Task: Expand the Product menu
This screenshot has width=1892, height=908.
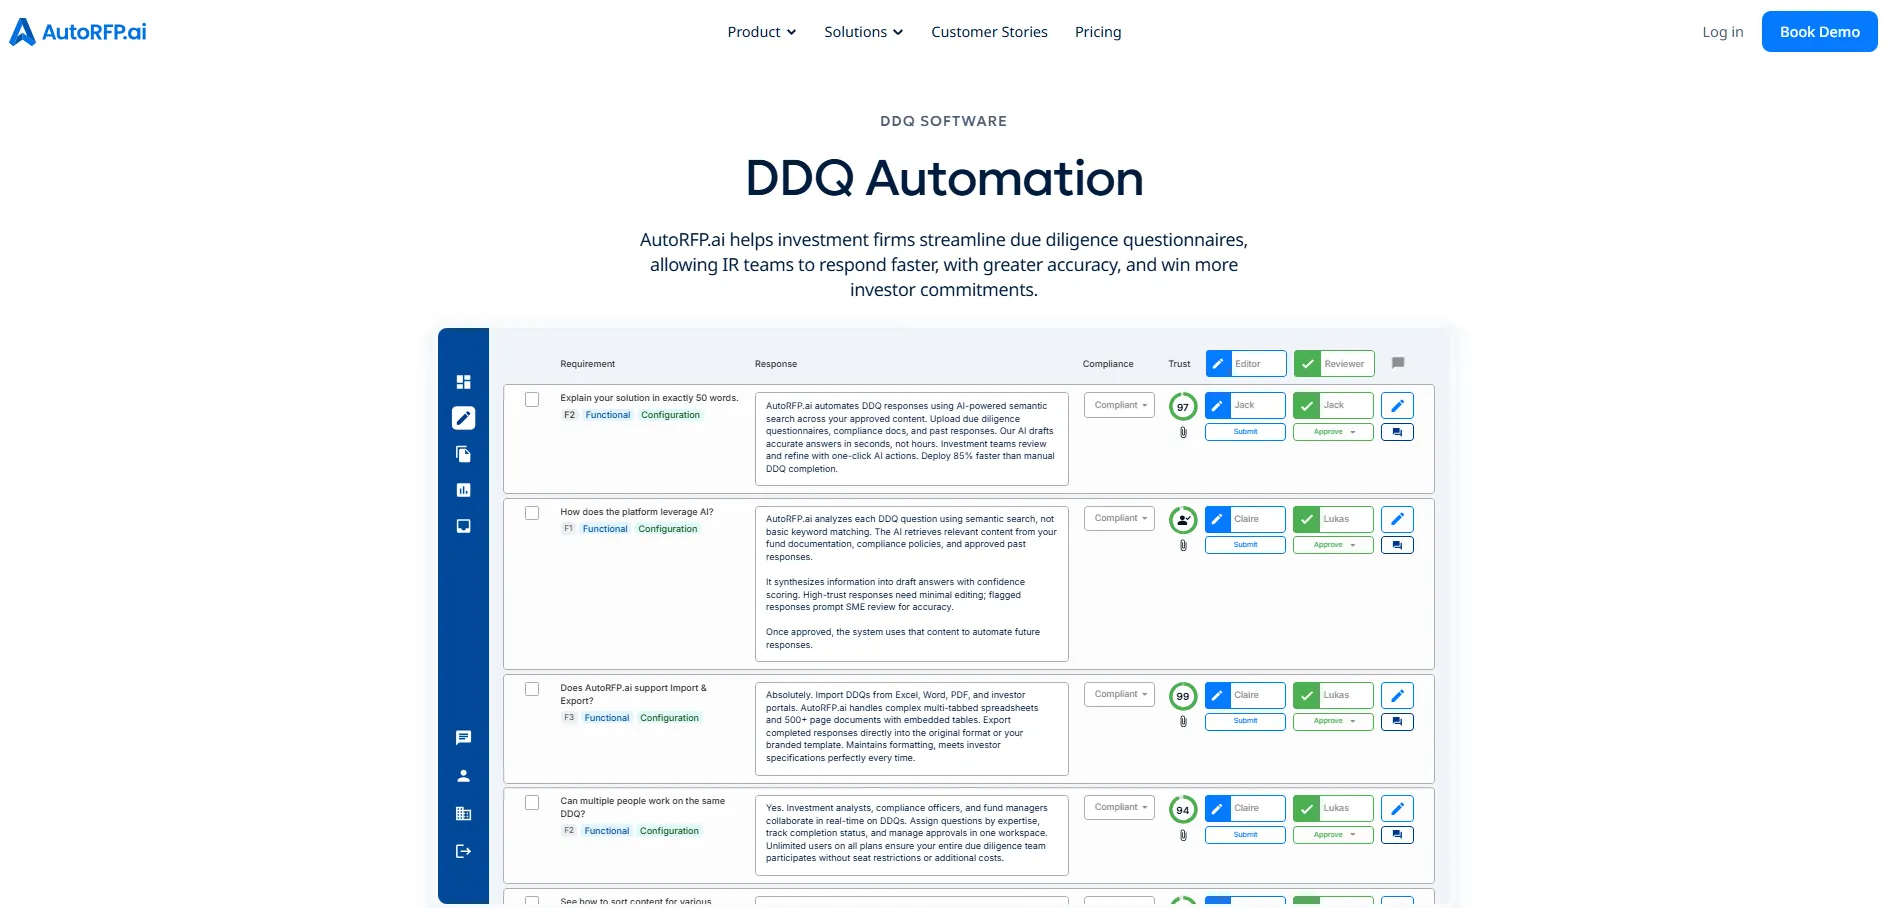Action: pyautogui.click(x=762, y=32)
